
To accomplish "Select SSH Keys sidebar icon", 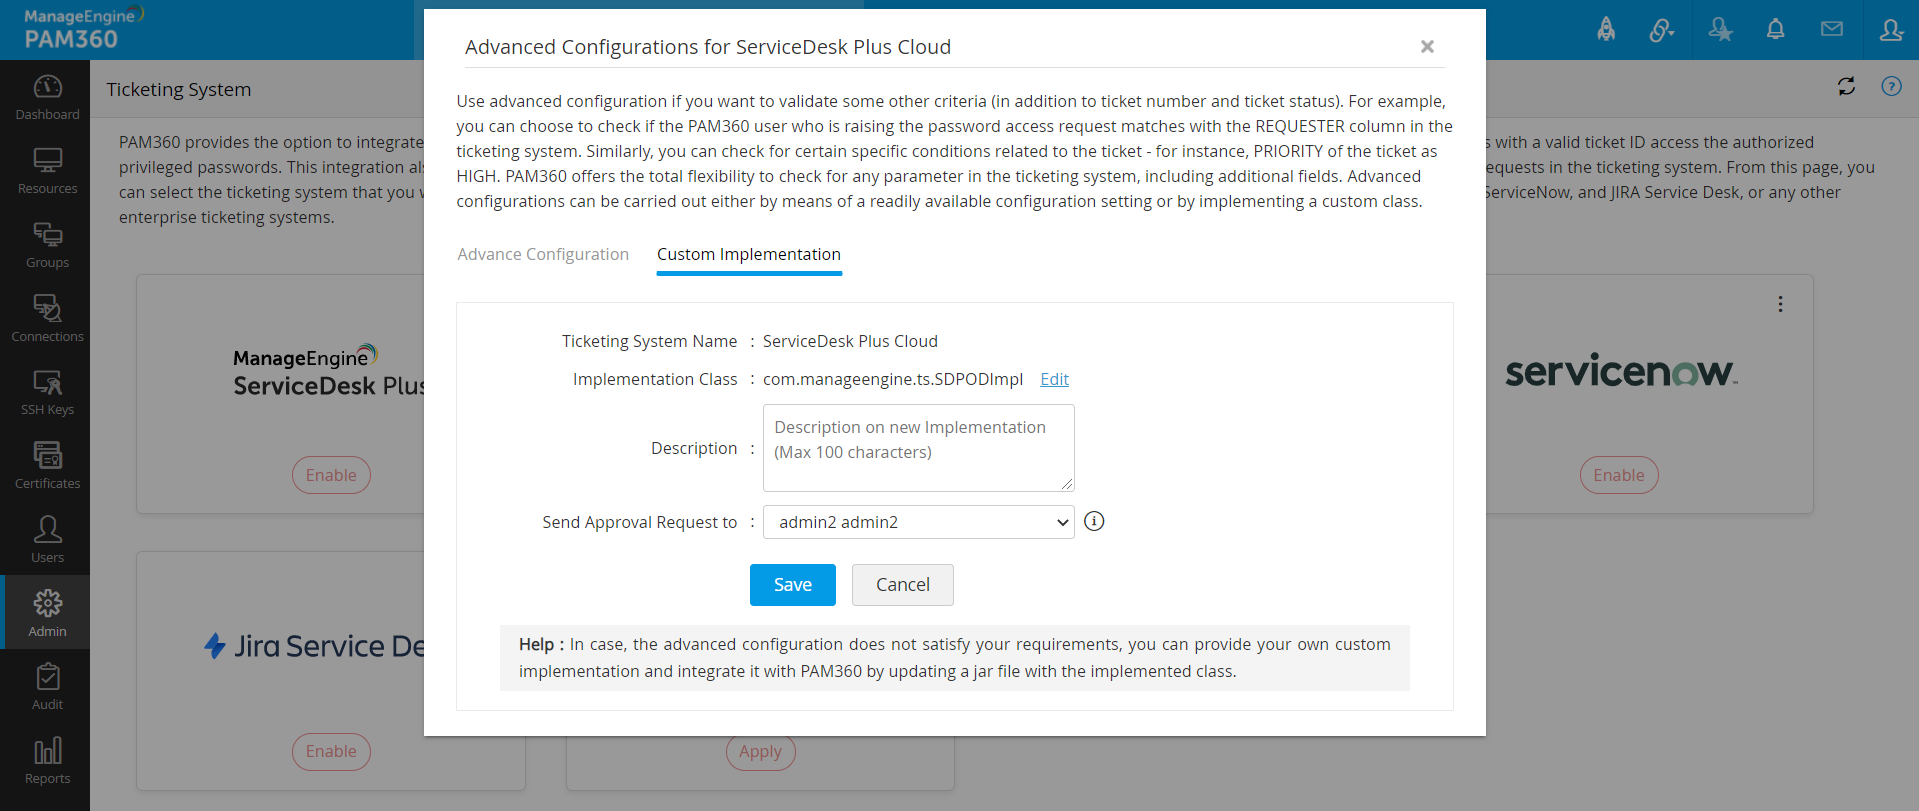I will coord(47,391).
